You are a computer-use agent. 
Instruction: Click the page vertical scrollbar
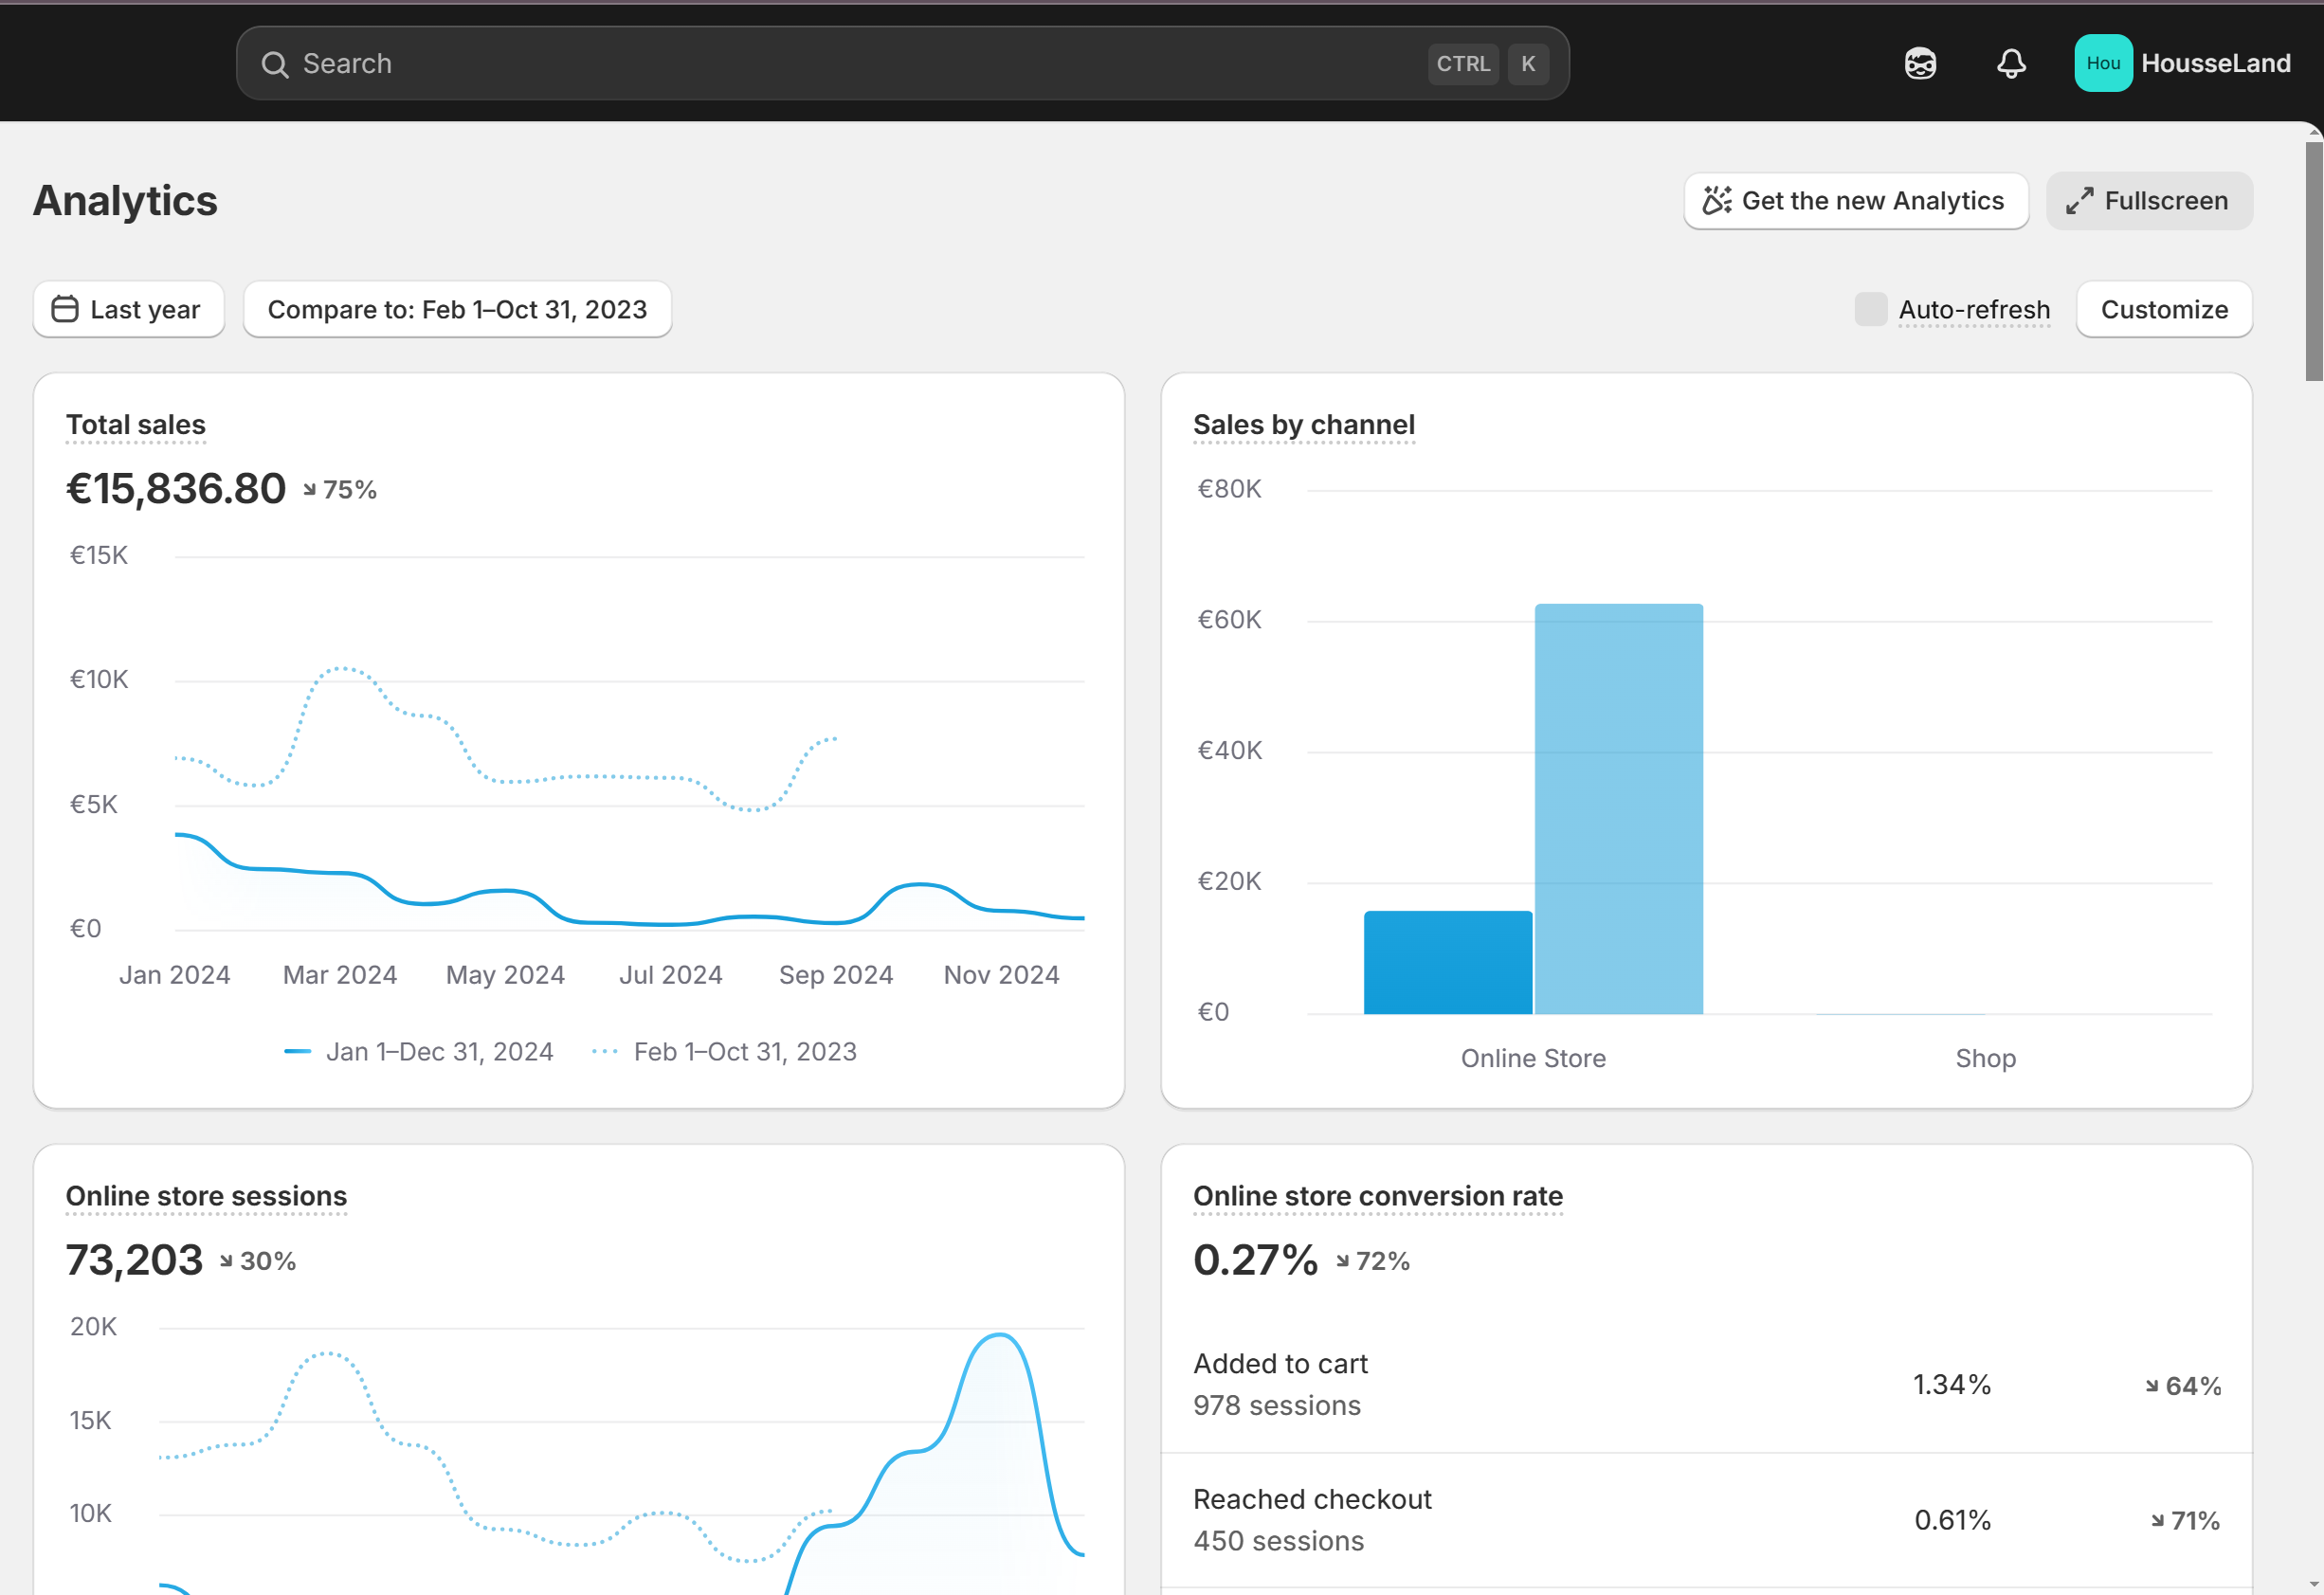tap(2313, 260)
